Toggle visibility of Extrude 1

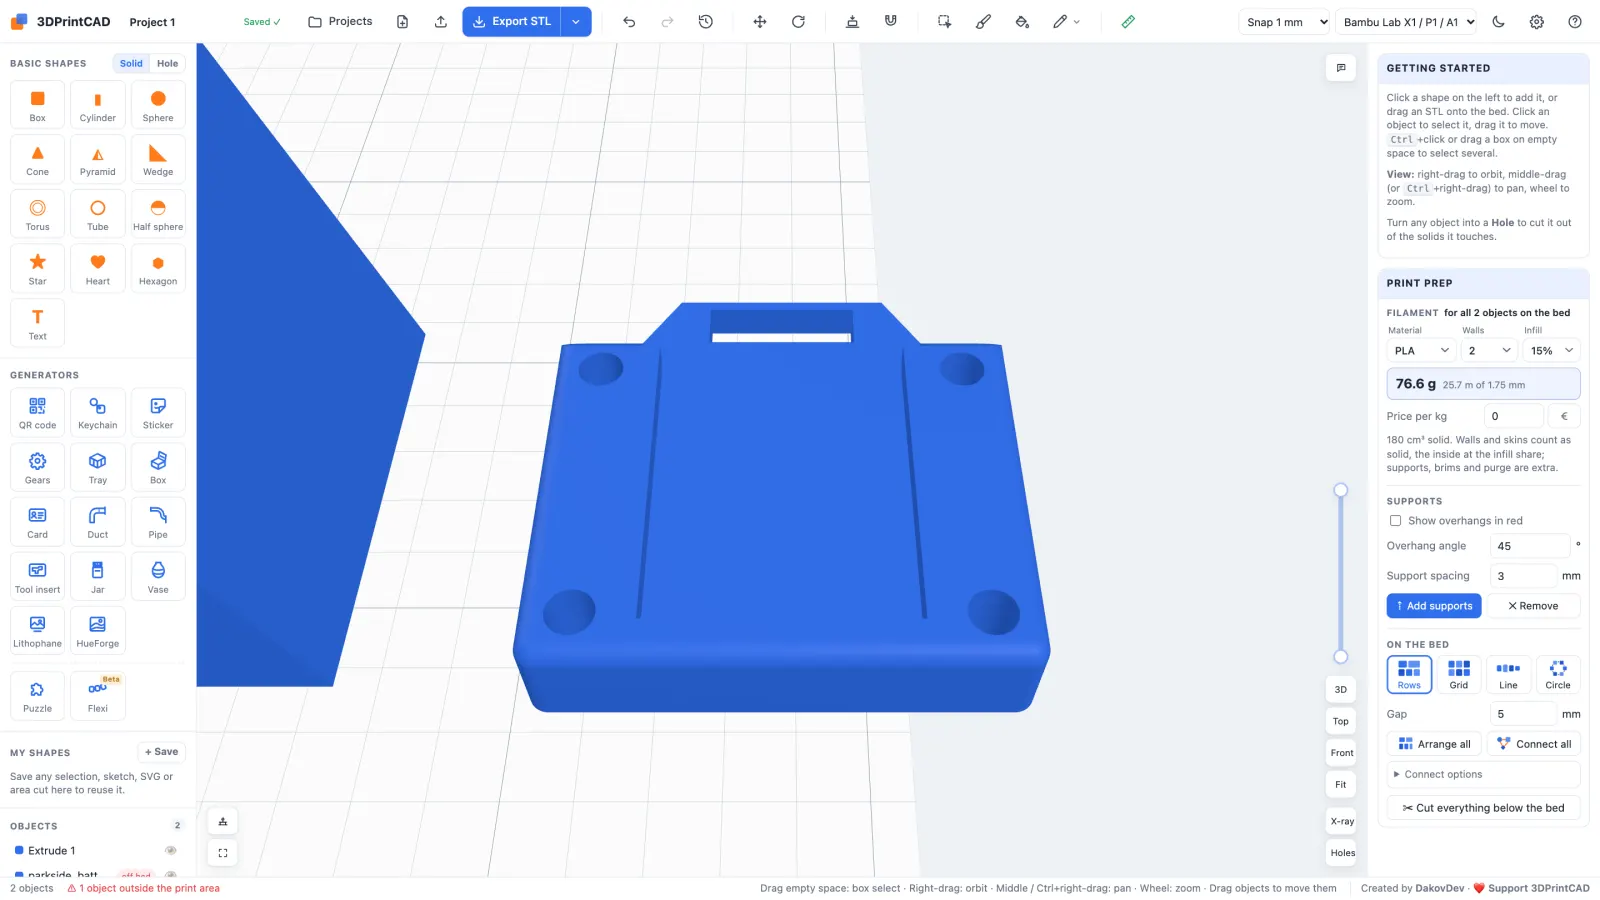tap(171, 851)
